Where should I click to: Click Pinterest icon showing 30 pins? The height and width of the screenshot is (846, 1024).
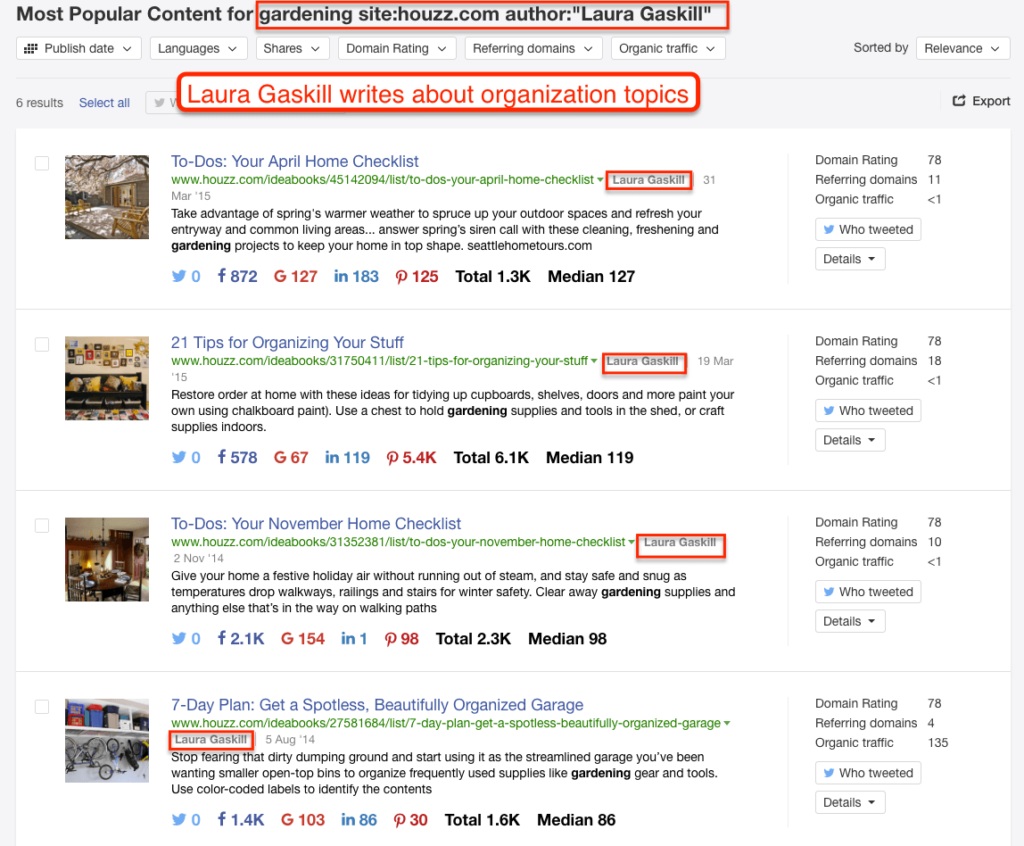pos(400,820)
